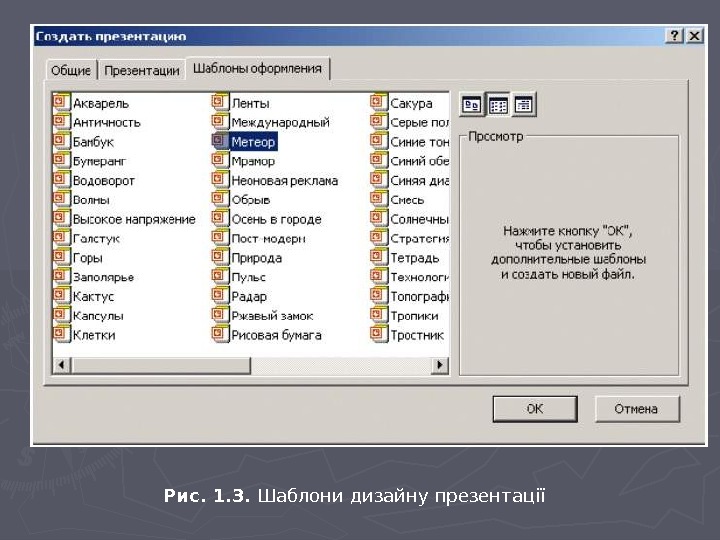
Task: Click the Кактус template icon
Action: (x=61, y=295)
